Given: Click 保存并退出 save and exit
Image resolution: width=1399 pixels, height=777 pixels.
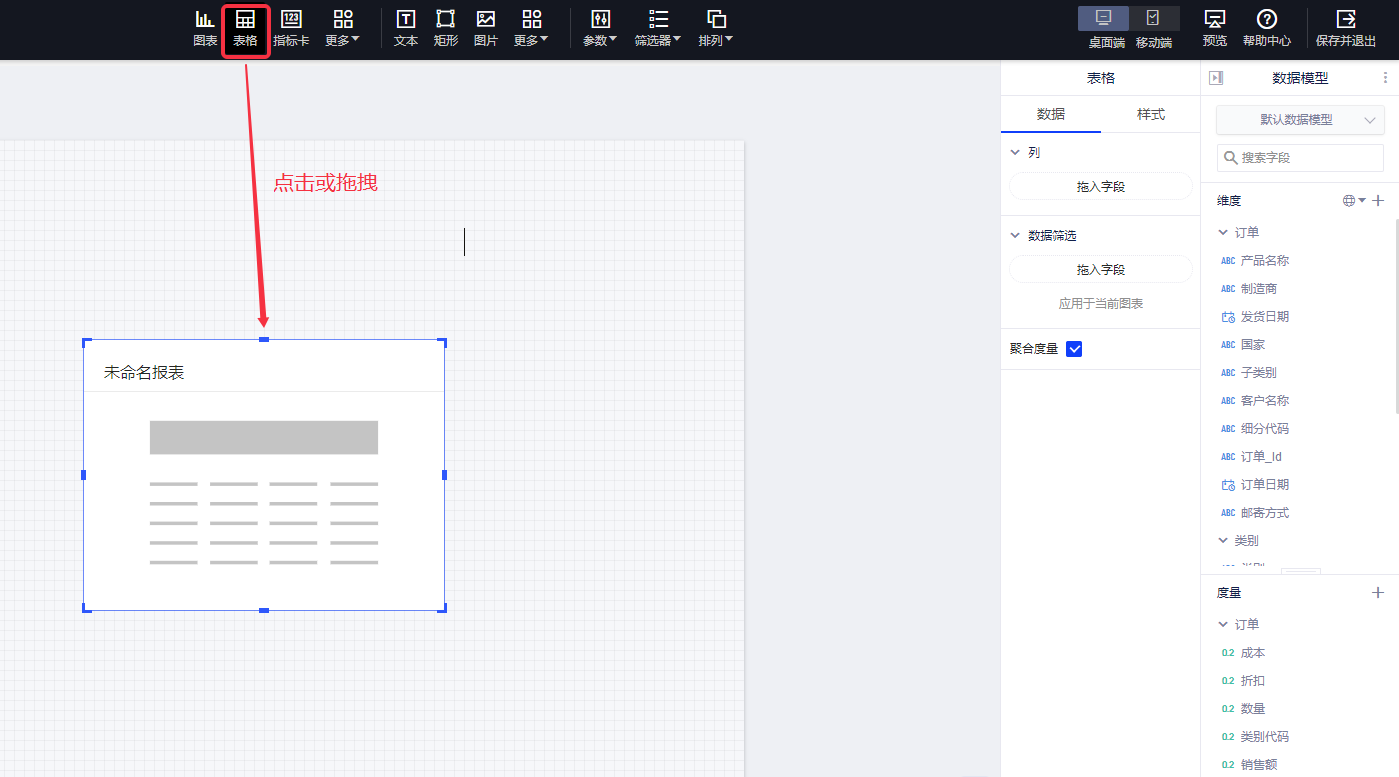Looking at the screenshot, I should (1346, 28).
